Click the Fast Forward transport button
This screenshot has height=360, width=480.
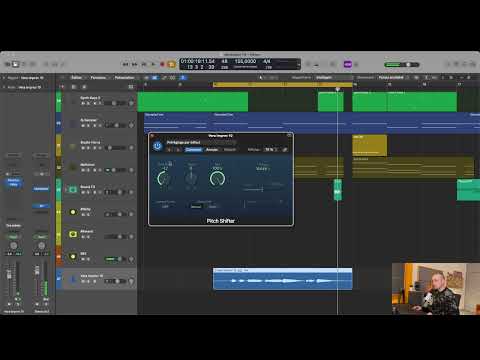(135, 64)
